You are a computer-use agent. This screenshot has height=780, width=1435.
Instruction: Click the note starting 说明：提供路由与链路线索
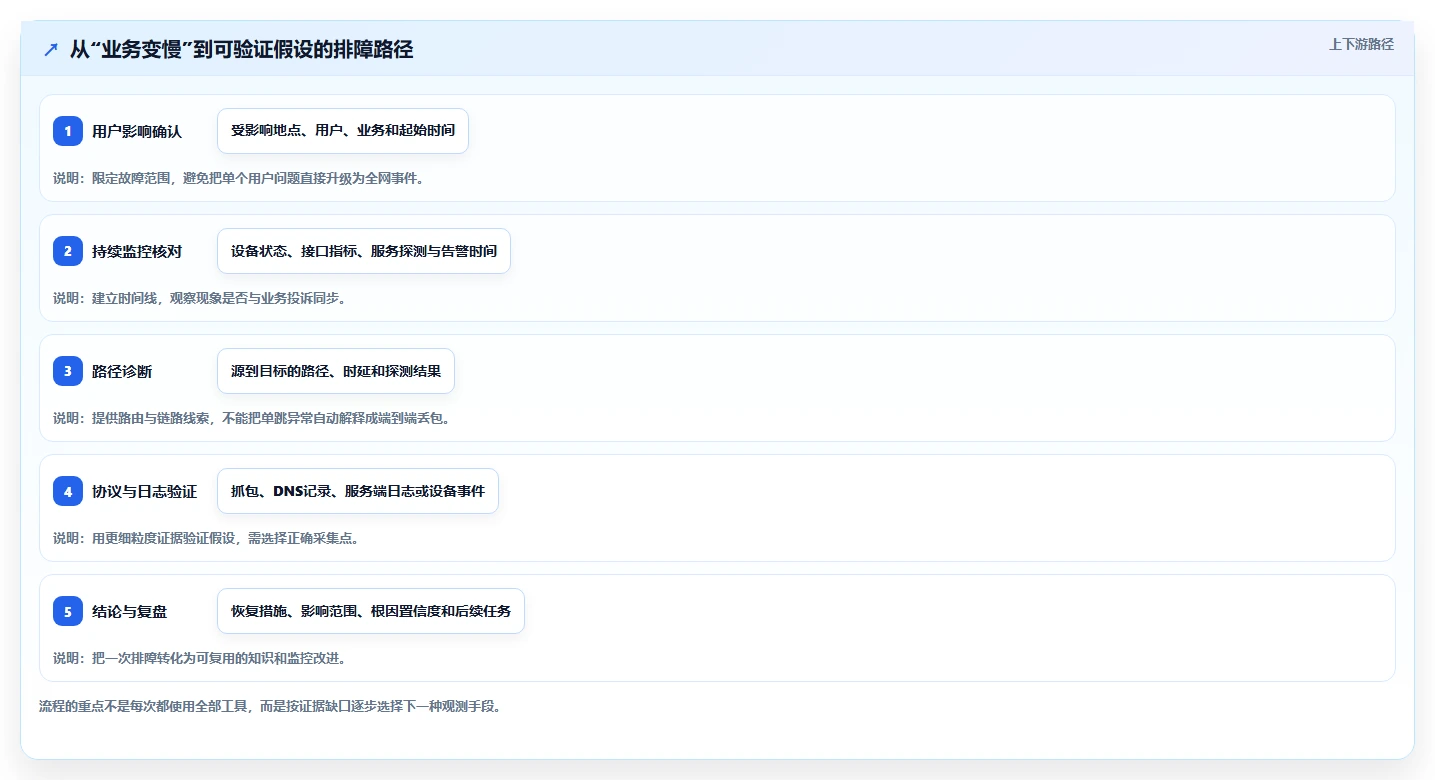point(252,418)
